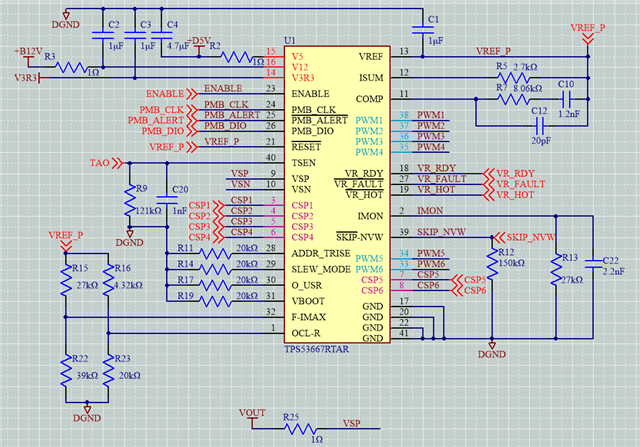Viewport: 640px width, 447px height.
Task: Select capacitor C12 20pF symbol
Action: 540,126
